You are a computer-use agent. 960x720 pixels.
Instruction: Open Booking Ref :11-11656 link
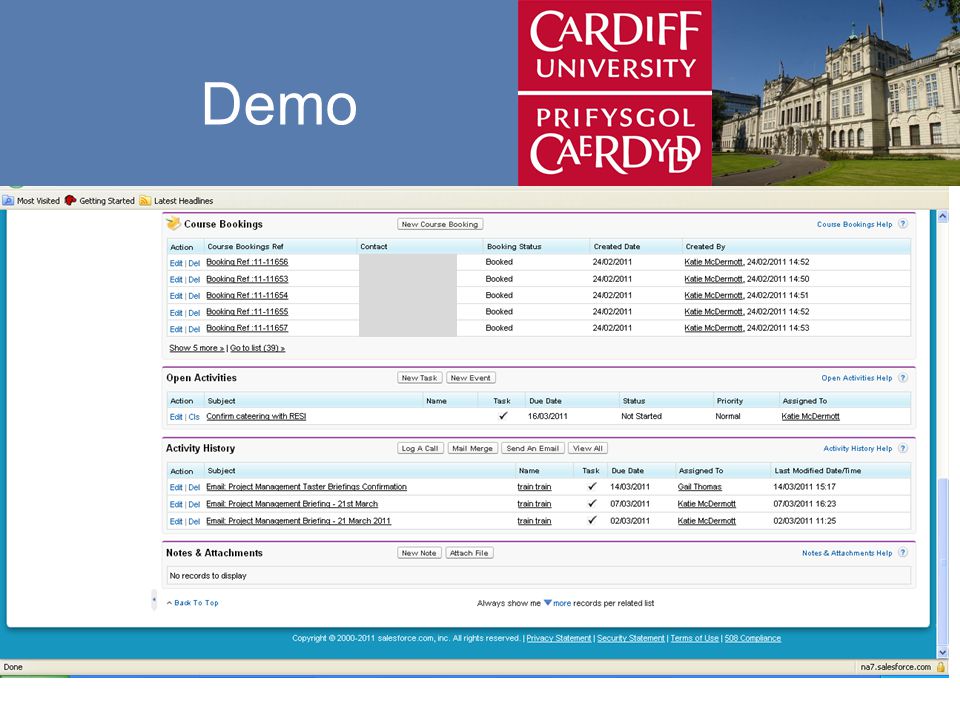pos(247,262)
